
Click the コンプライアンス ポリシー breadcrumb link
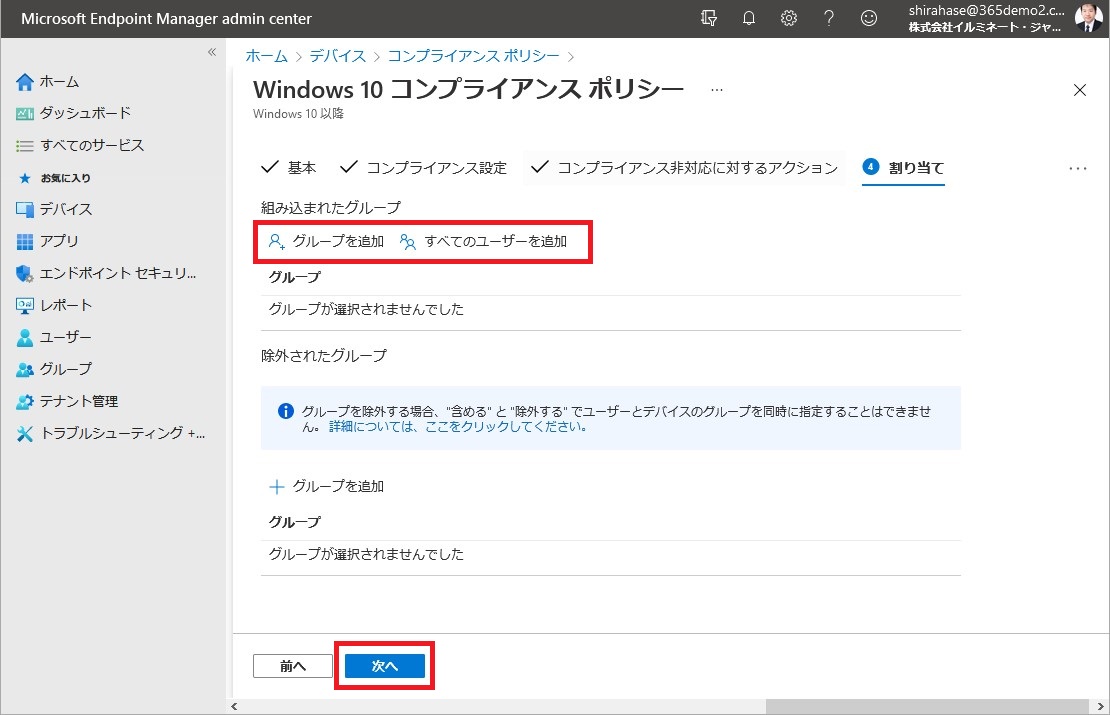(x=474, y=56)
